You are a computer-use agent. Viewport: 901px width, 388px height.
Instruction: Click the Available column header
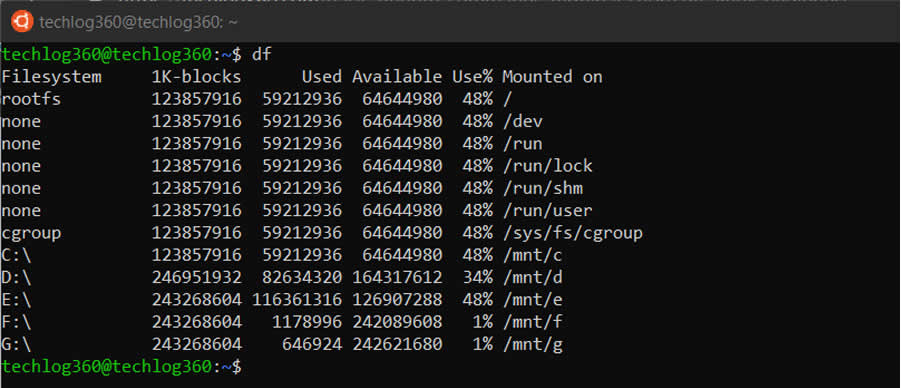coord(397,77)
